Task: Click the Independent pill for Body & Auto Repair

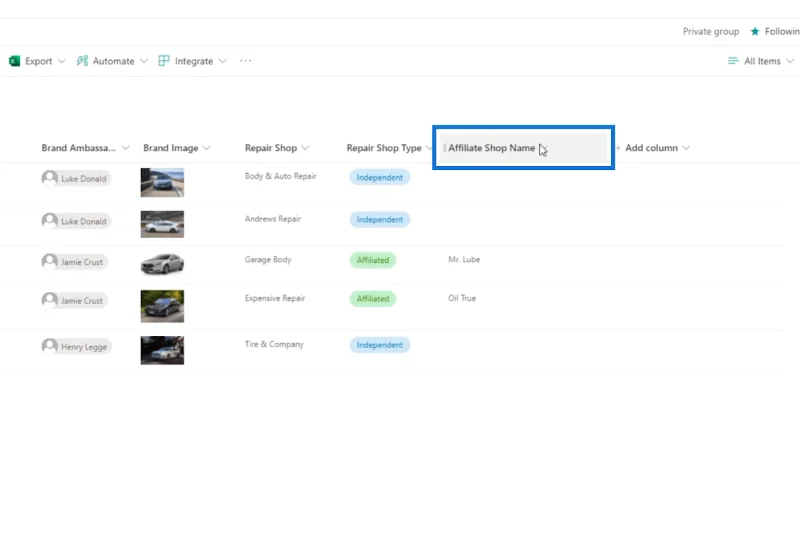Action: (x=380, y=177)
